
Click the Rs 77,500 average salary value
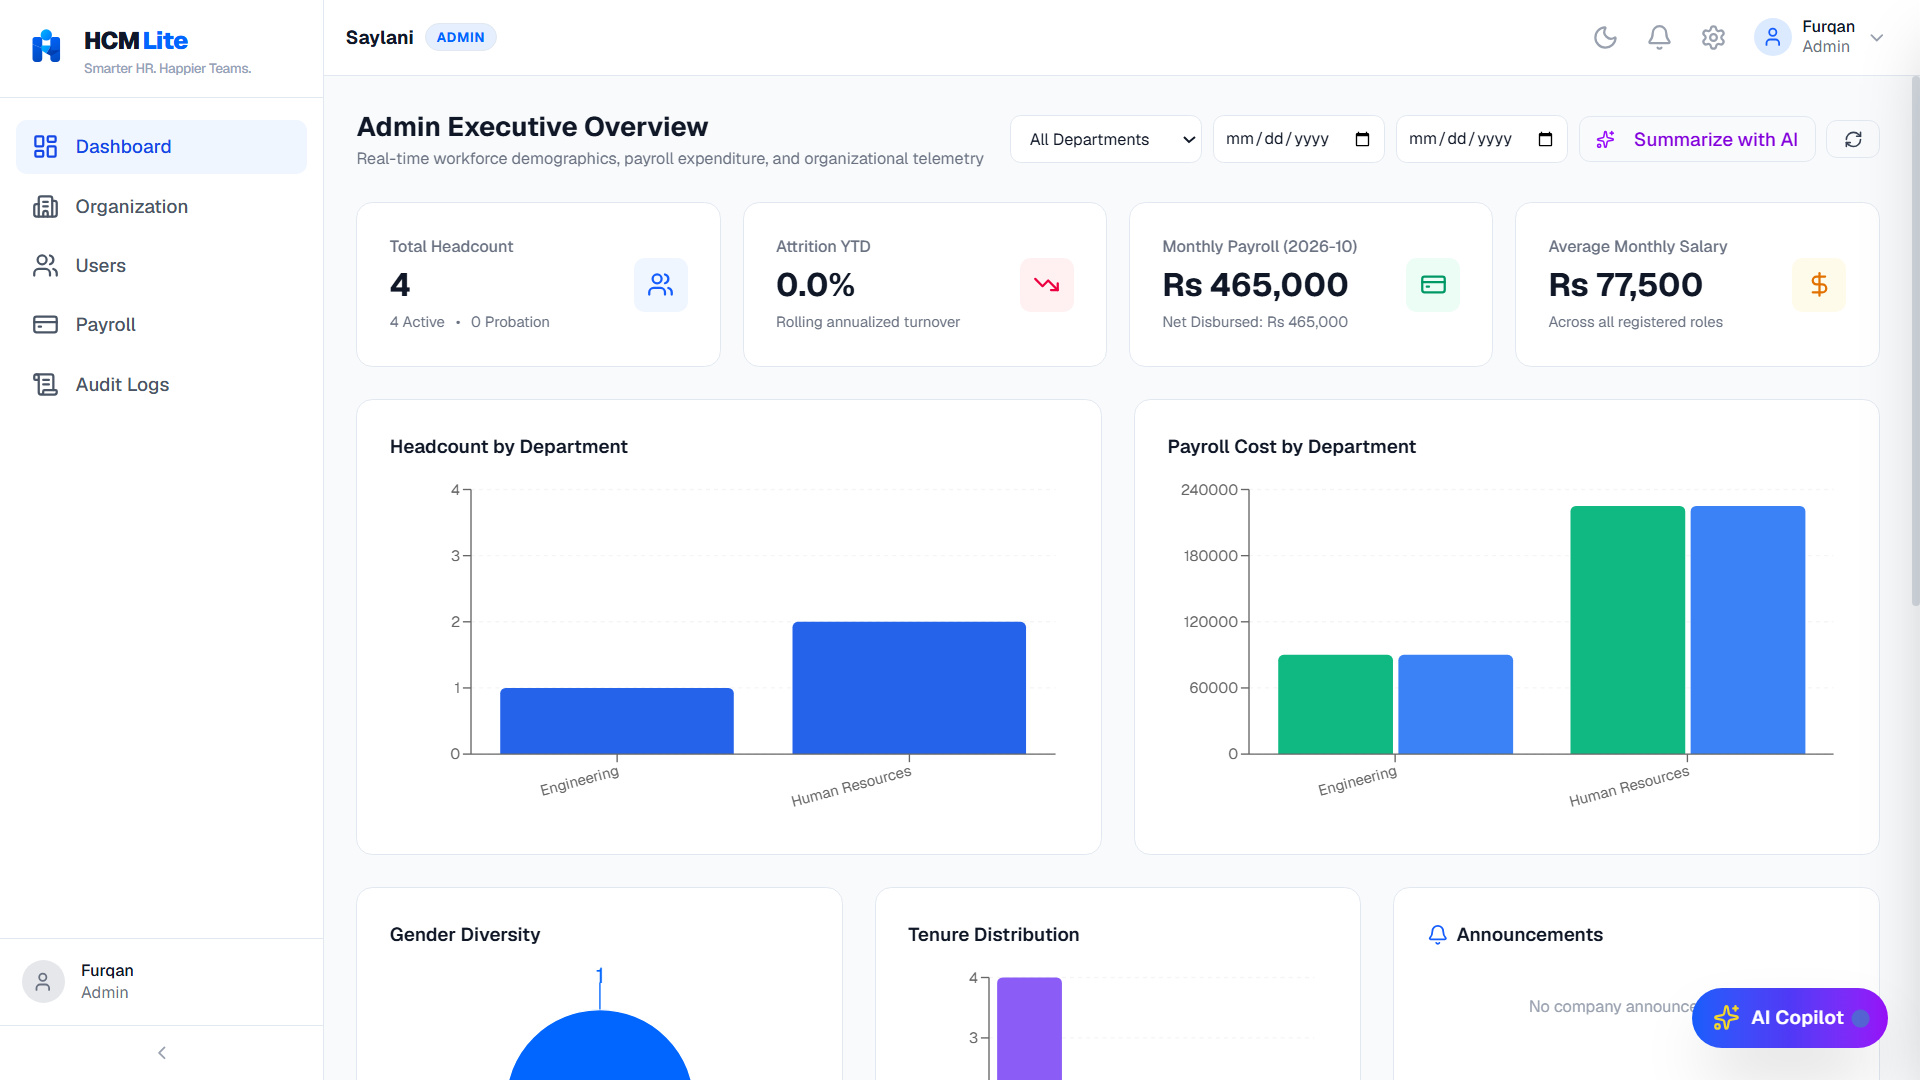click(1625, 285)
